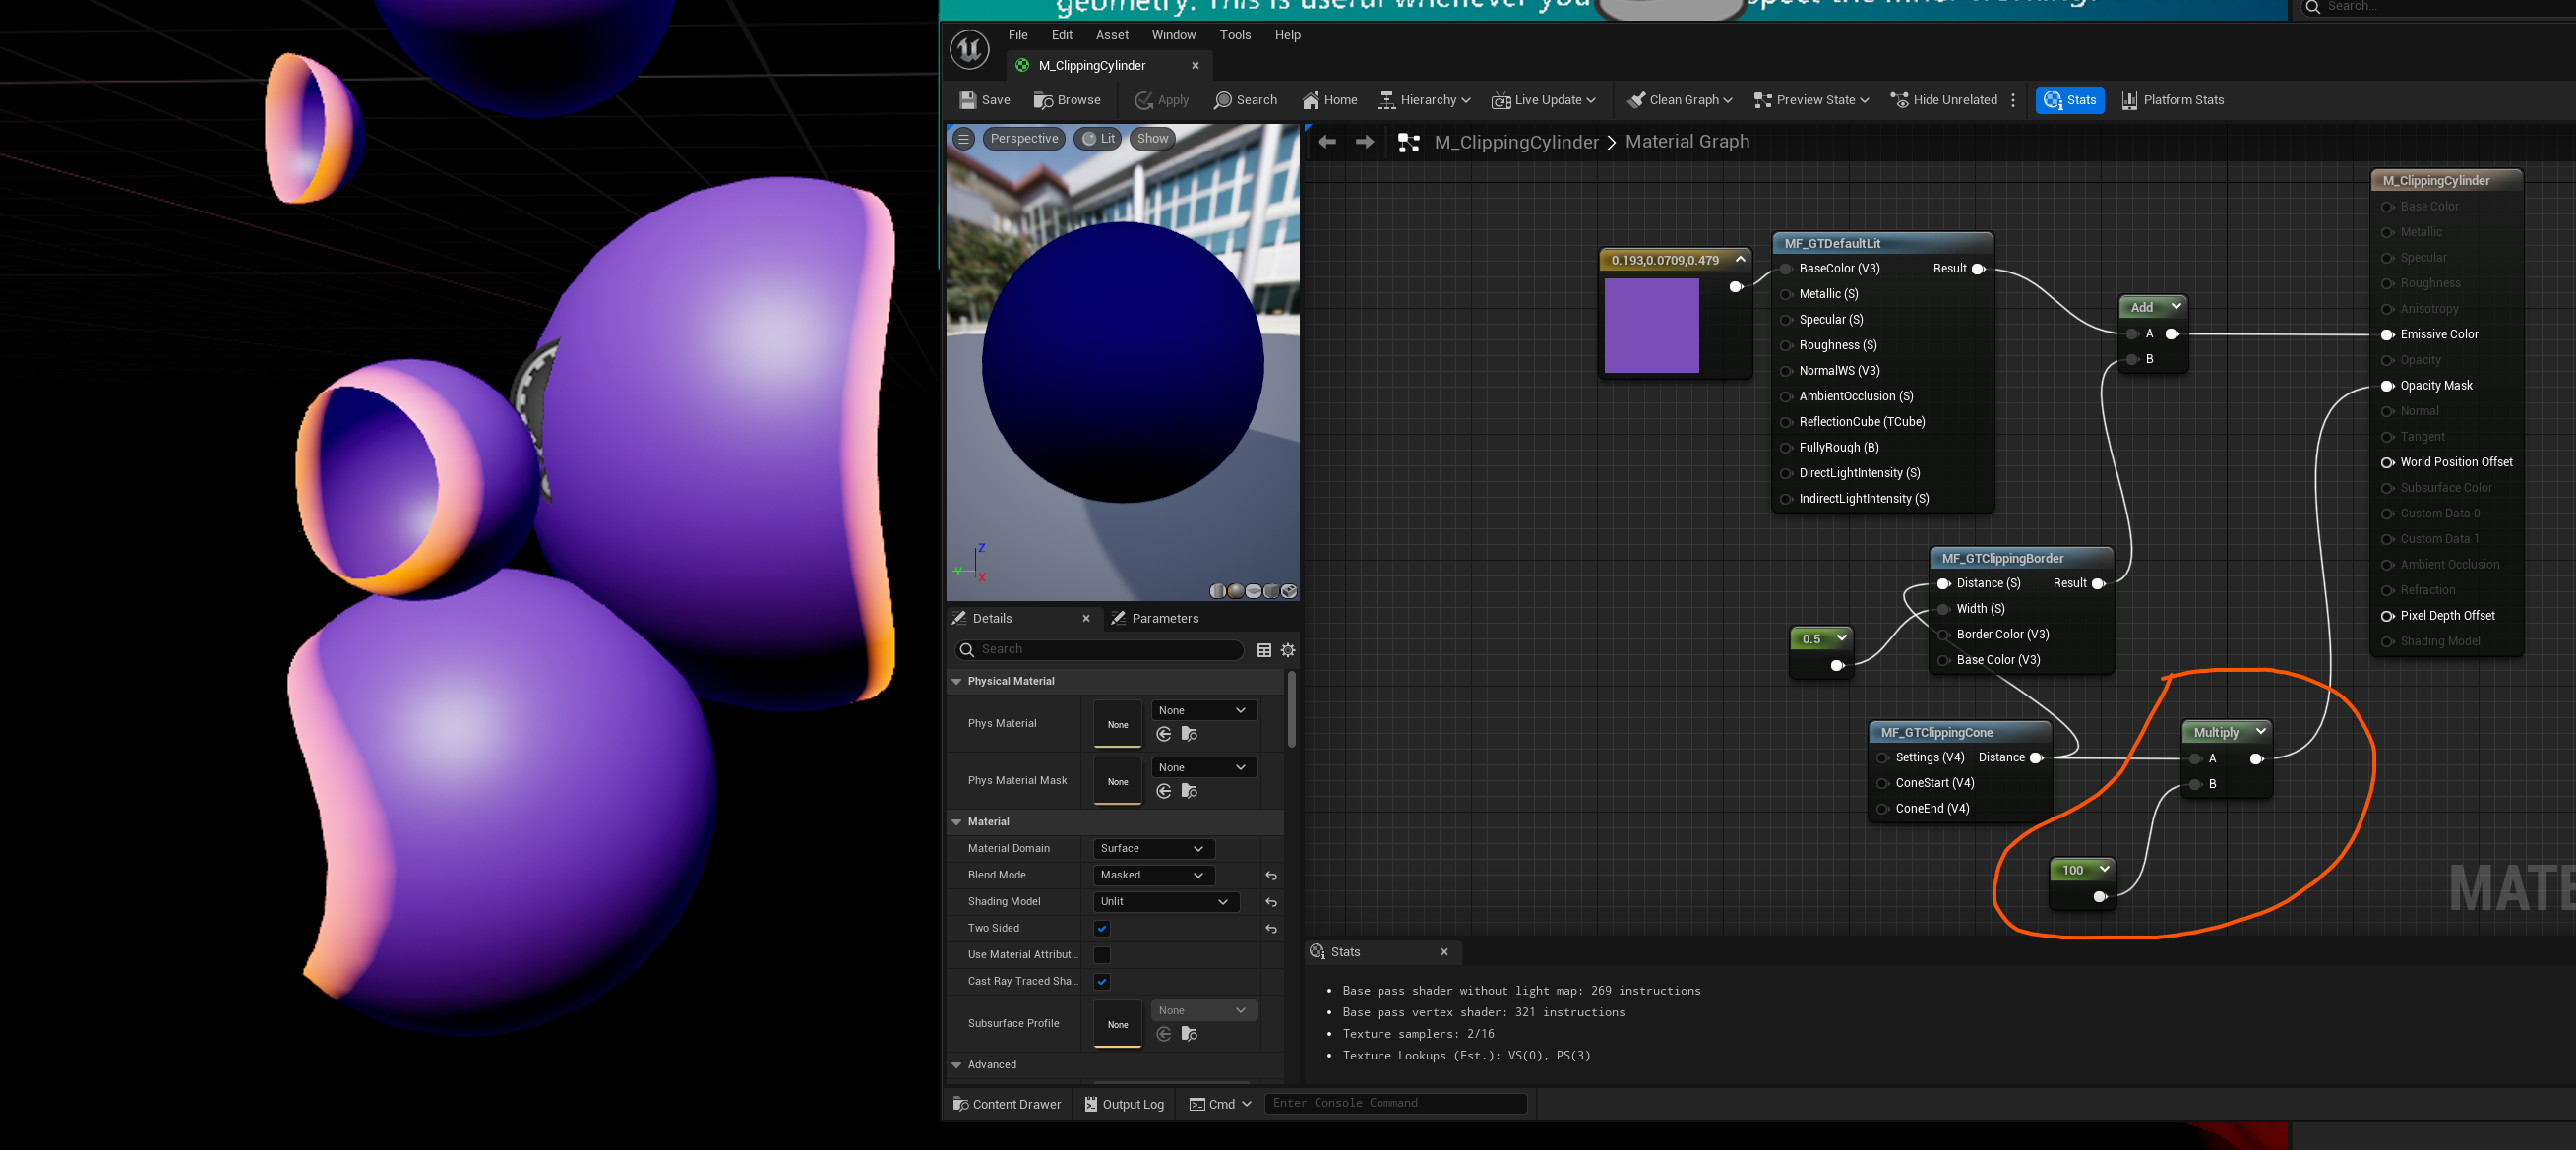Enable Use Material Attributes
Screen dimensions: 2576x1150
click(1101, 955)
